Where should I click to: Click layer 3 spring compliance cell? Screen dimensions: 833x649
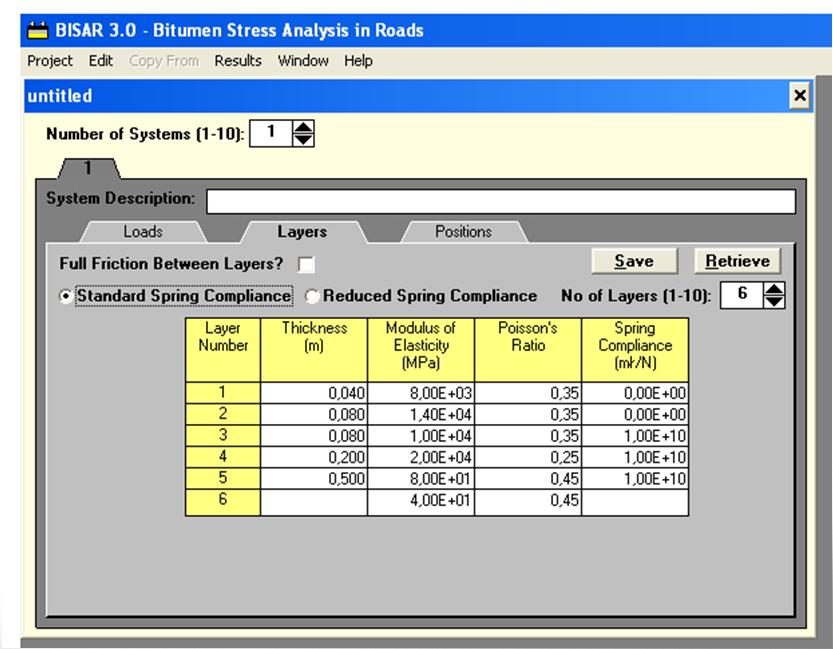click(635, 436)
